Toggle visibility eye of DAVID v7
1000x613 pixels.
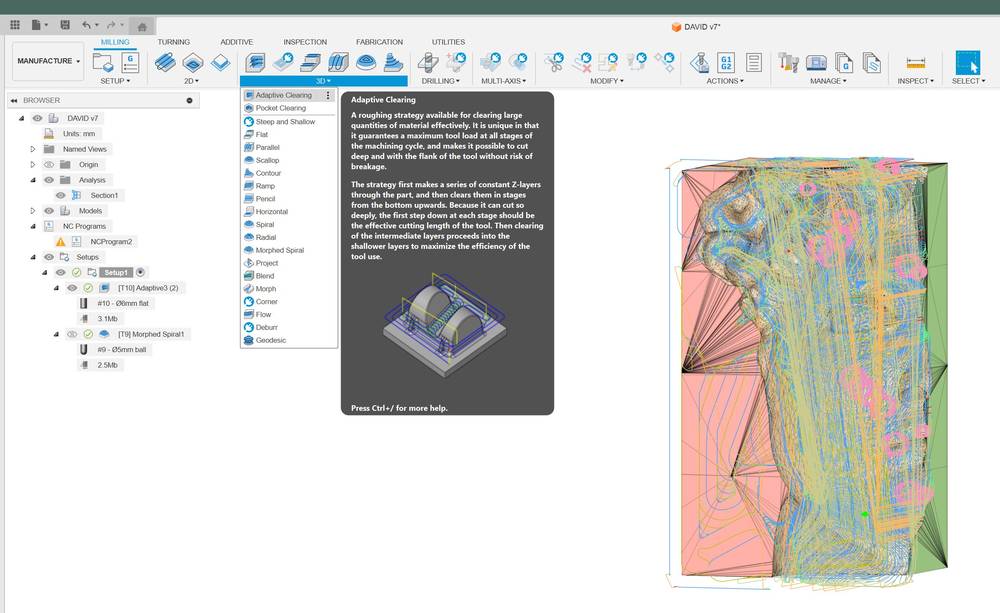click(38, 118)
